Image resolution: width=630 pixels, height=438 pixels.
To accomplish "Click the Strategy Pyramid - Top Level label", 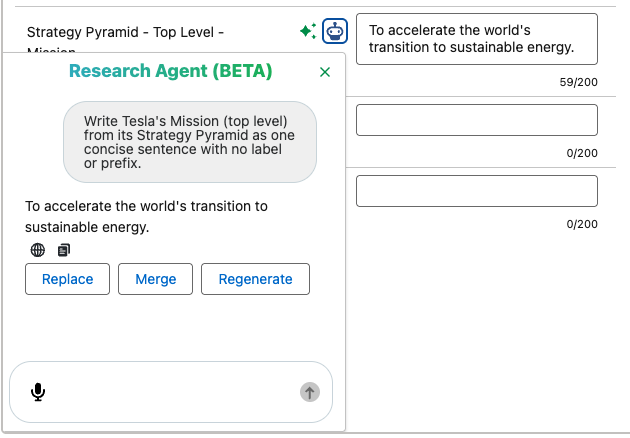I will coord(125,32).
